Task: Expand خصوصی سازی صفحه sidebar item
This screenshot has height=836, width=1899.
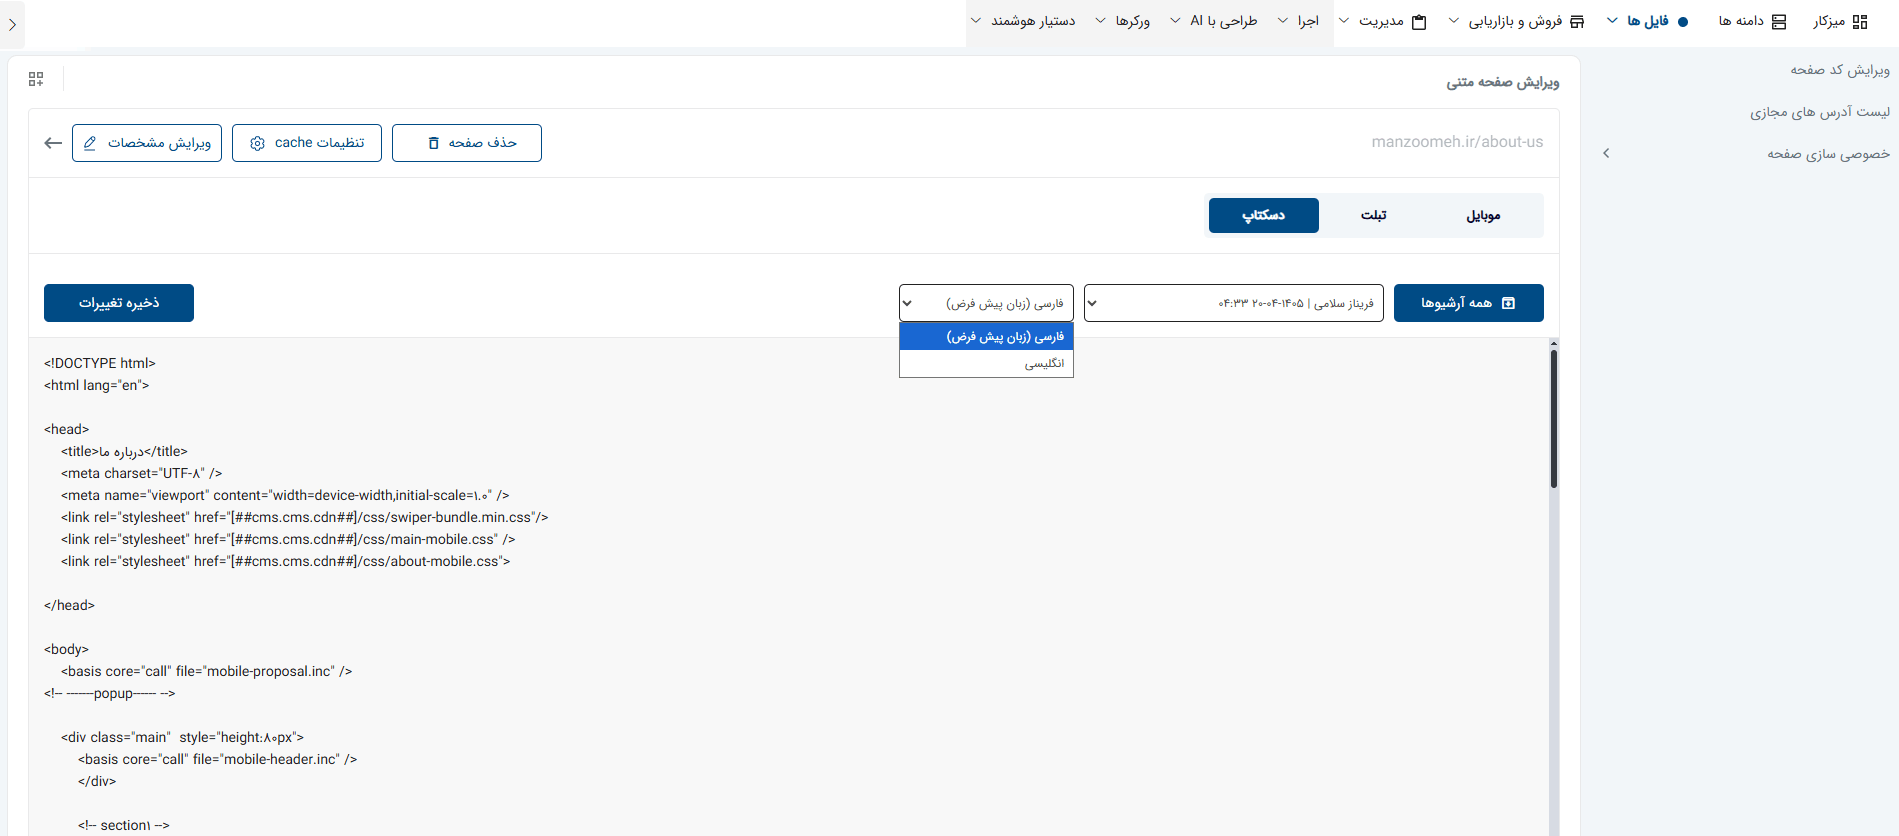Action: (x=1746, y=153)
